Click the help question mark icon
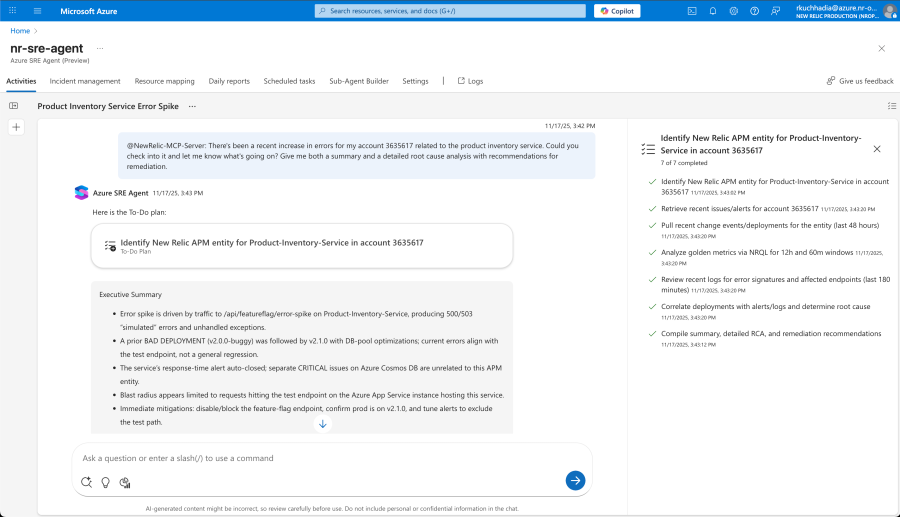 754,11
